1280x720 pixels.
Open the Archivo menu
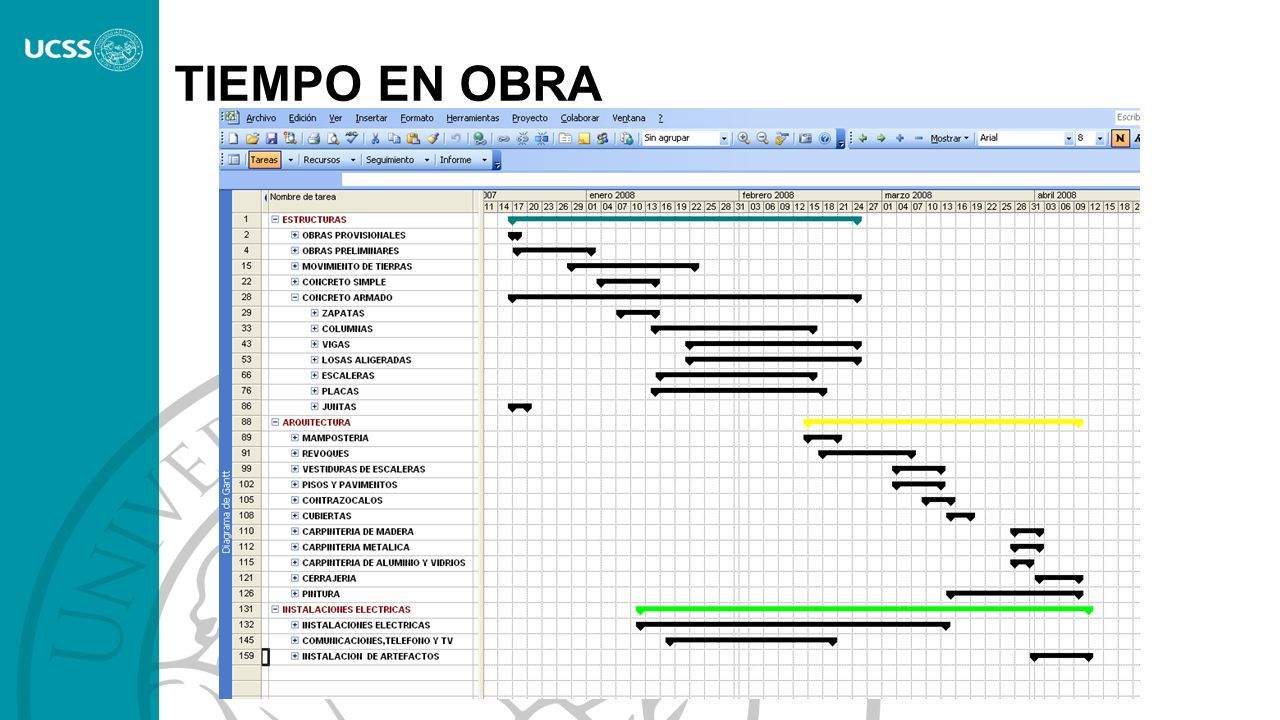[x=261, y=117]
